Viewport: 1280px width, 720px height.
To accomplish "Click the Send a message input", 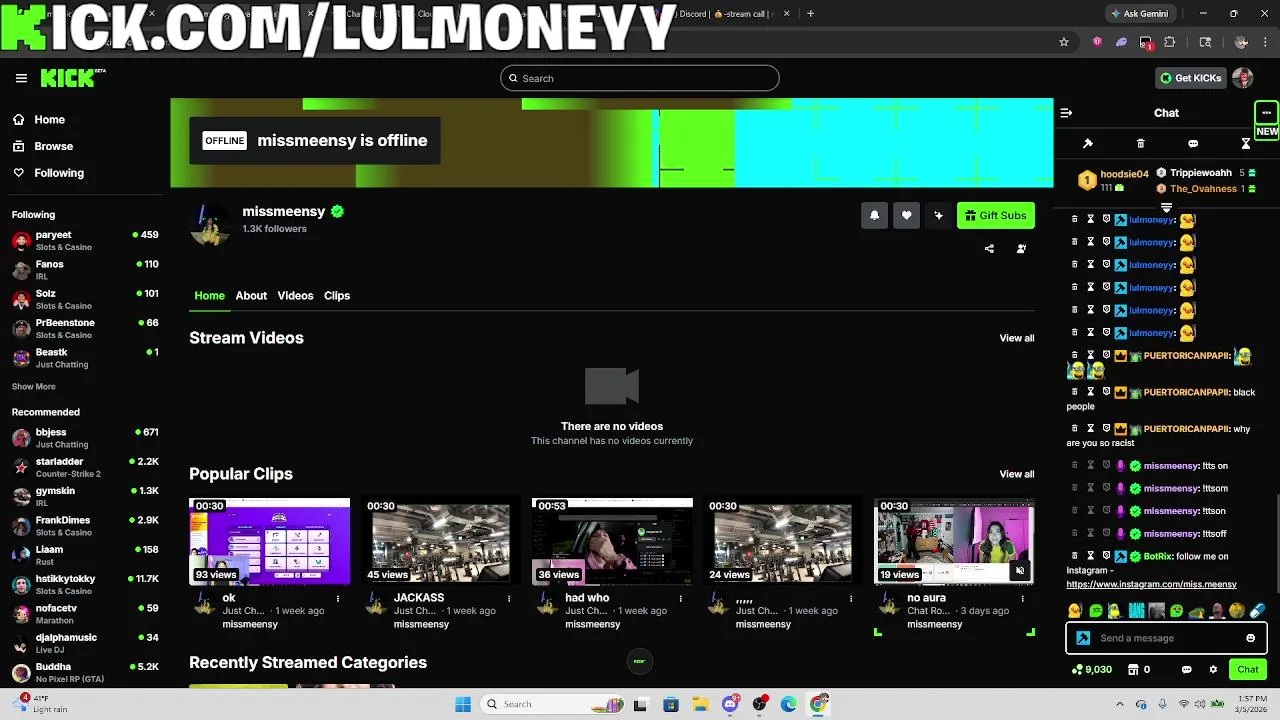I will 1166,638.
